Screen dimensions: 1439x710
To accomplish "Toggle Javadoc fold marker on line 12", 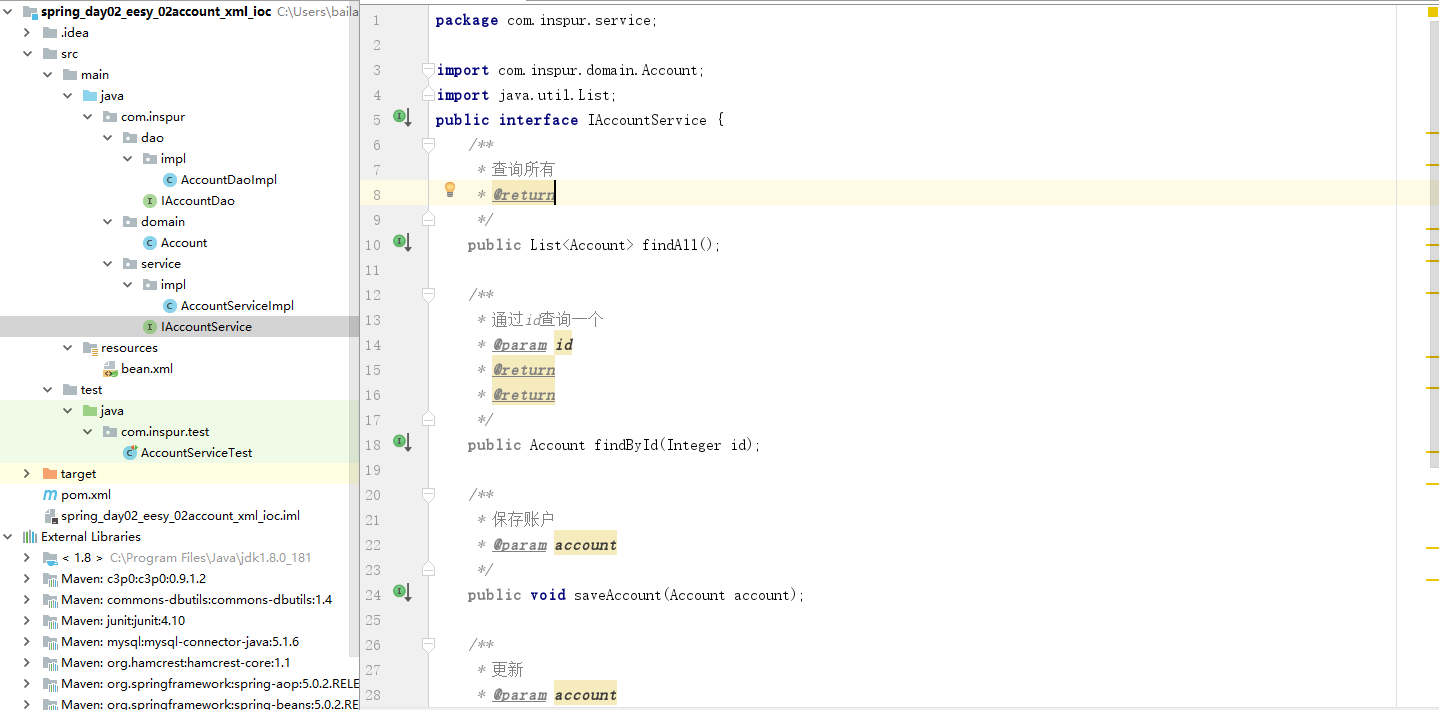I will [429, 294].
